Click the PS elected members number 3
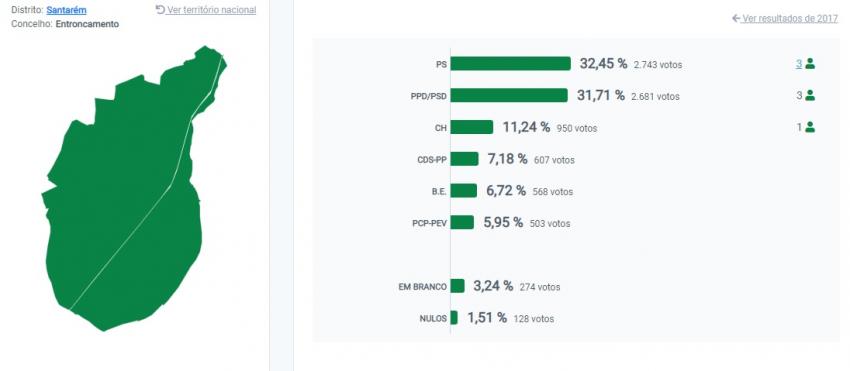Viewport: 850px width, 371px height. [799, 63]
